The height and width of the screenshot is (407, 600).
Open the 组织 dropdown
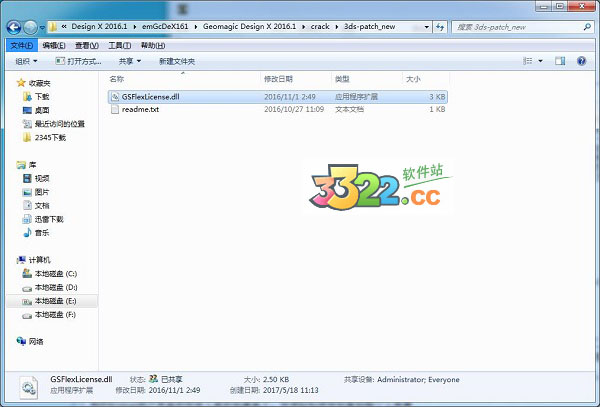click(x=26, y=61)
